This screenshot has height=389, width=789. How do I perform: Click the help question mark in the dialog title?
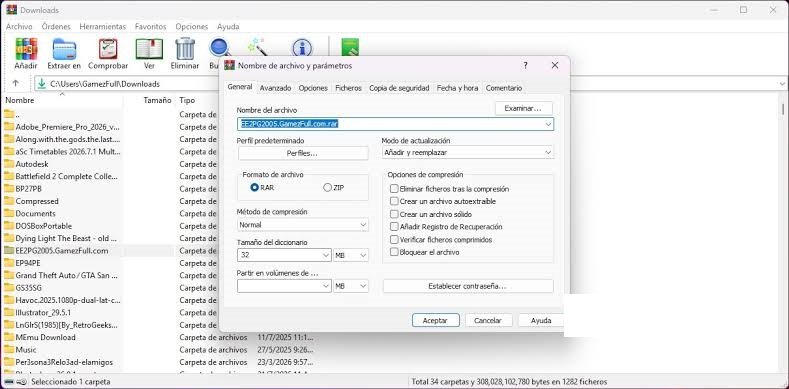pyautogui.click(x=525, y=65)
